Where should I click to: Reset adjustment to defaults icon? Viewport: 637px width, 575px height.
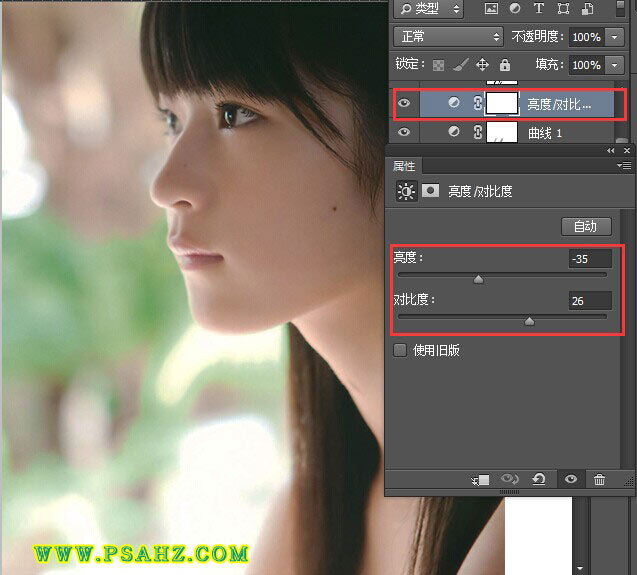click(539, 480)
